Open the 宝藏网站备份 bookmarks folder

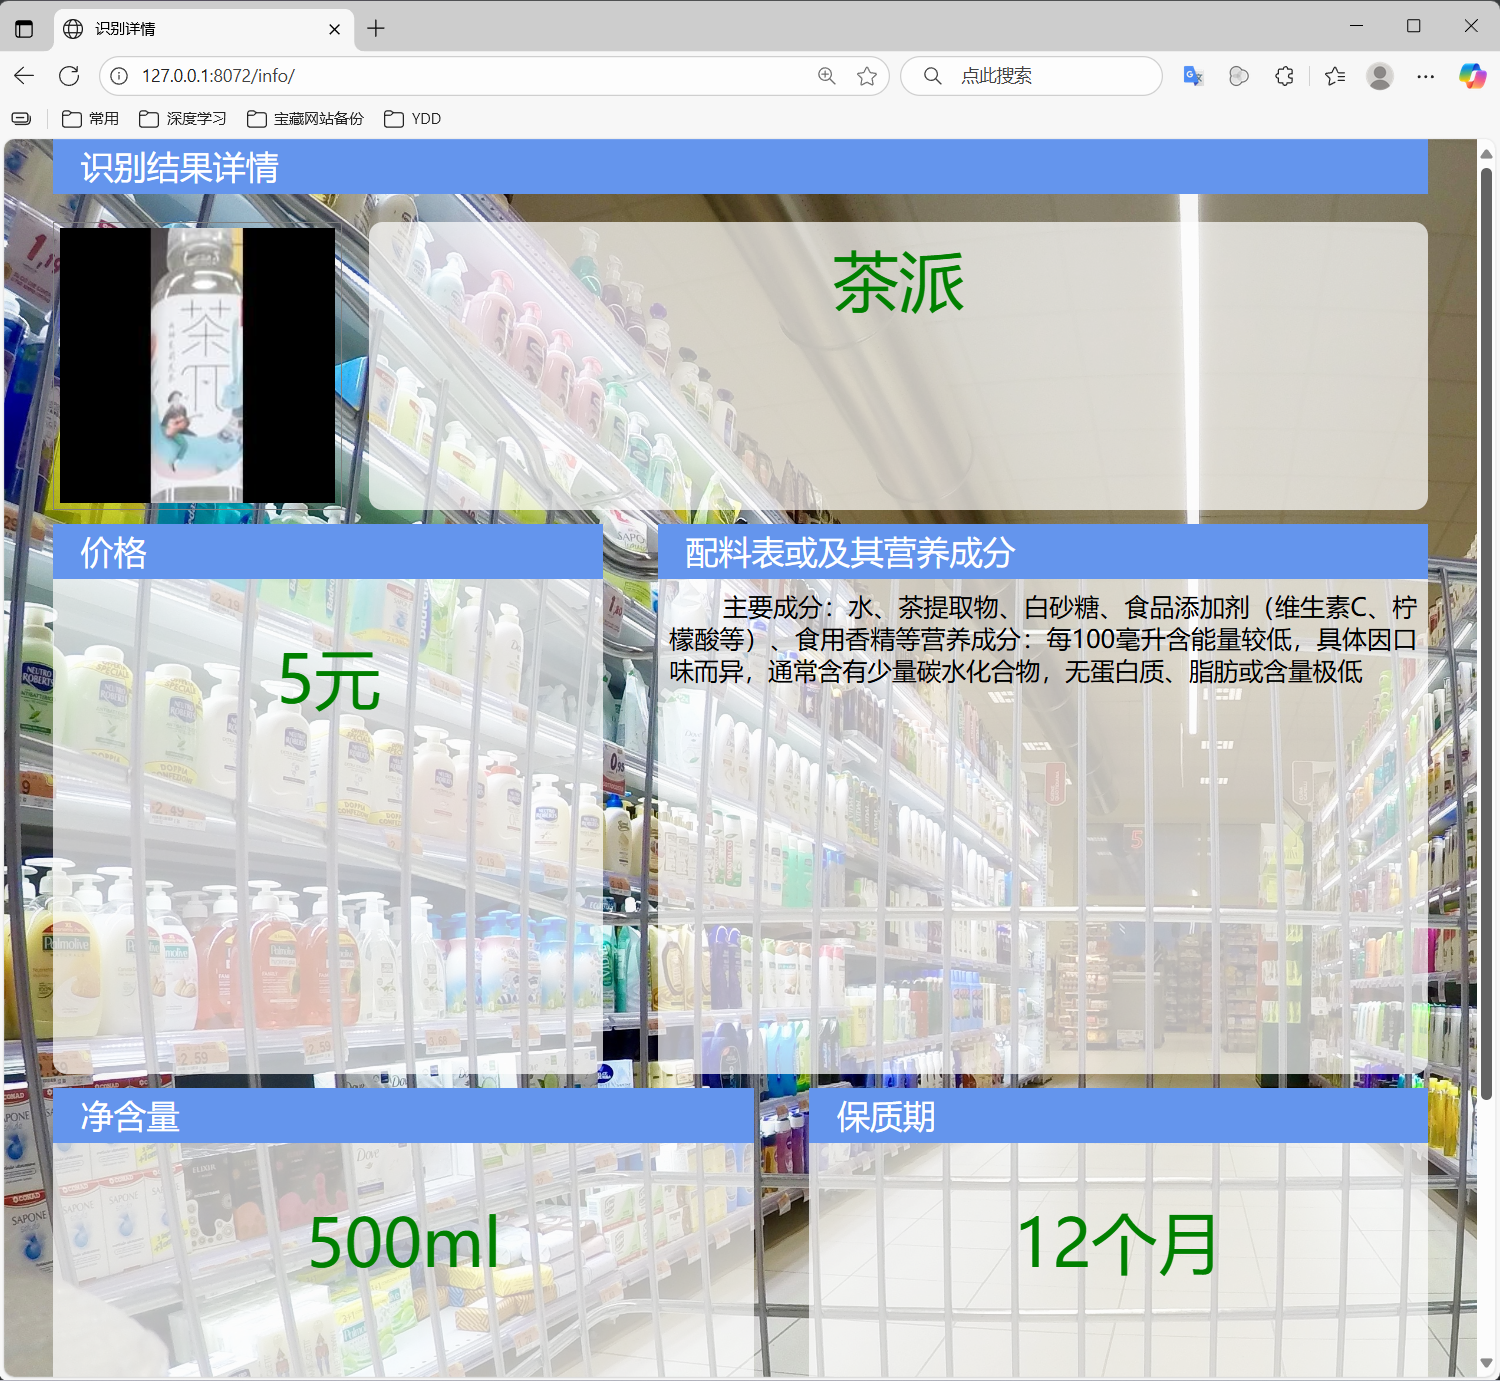coord(305,119)
